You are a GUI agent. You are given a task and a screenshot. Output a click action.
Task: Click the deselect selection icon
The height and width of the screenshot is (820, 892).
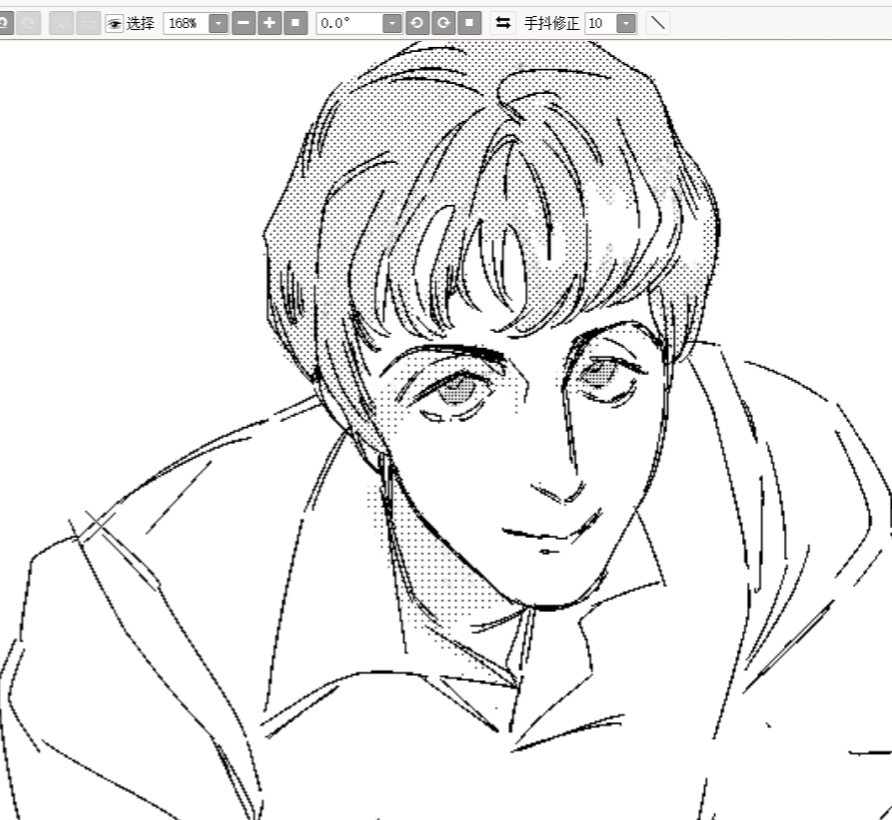[61, 23]
